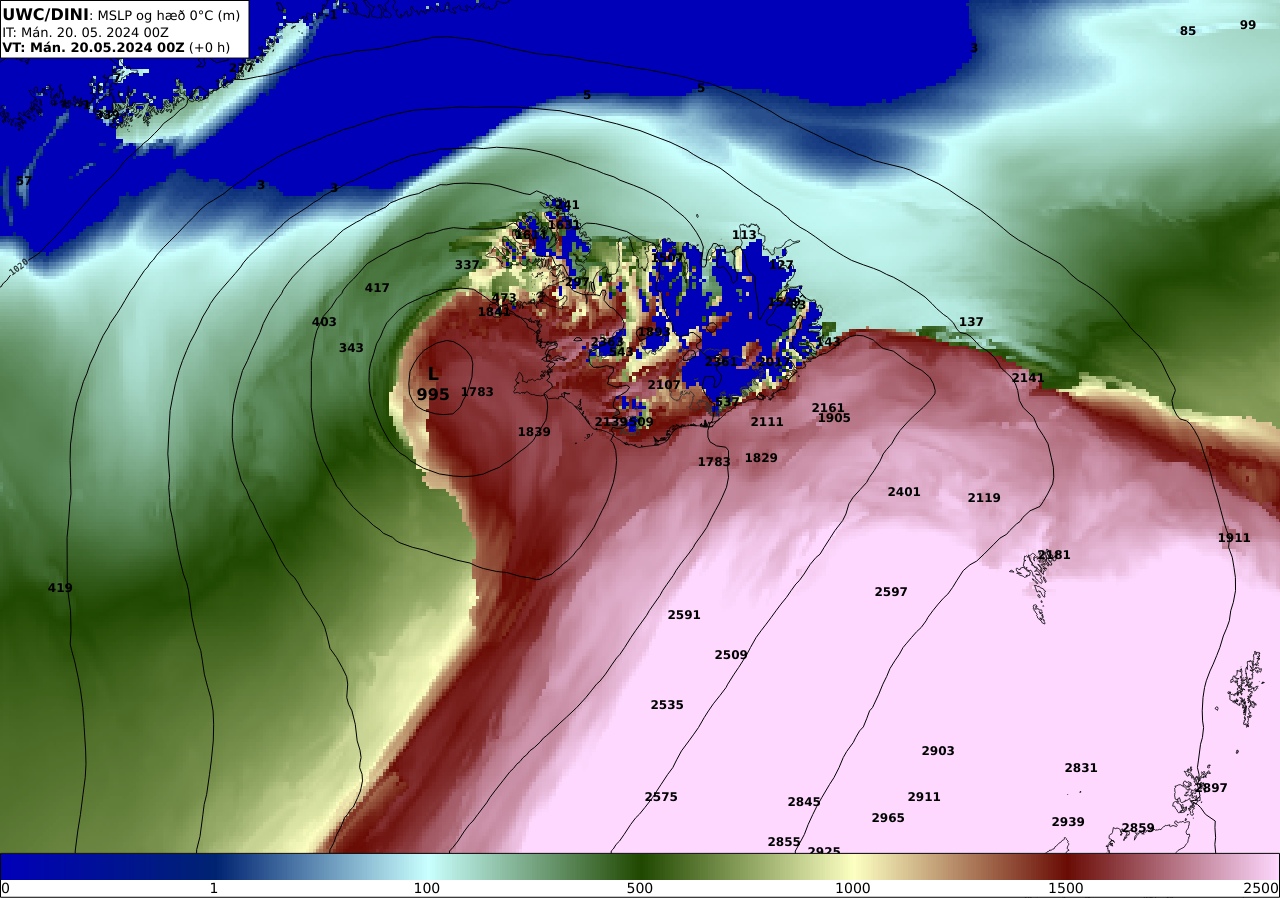Viewport: 1280px width, 898px height.
Task: Click the 100 tick on the color scale
Action: pyautogui.click(x=427, y=888)
